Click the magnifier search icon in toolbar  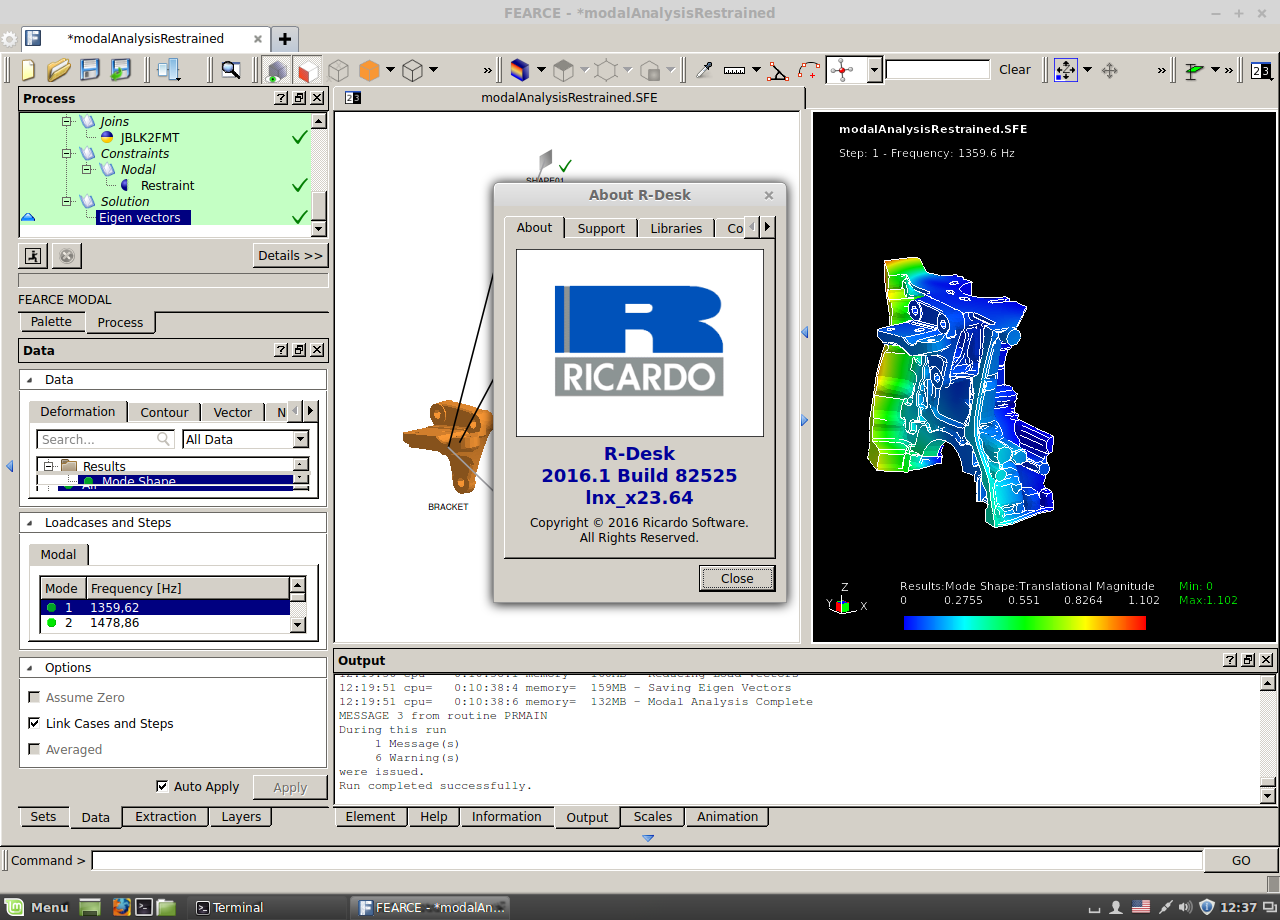tap(231, 70)
